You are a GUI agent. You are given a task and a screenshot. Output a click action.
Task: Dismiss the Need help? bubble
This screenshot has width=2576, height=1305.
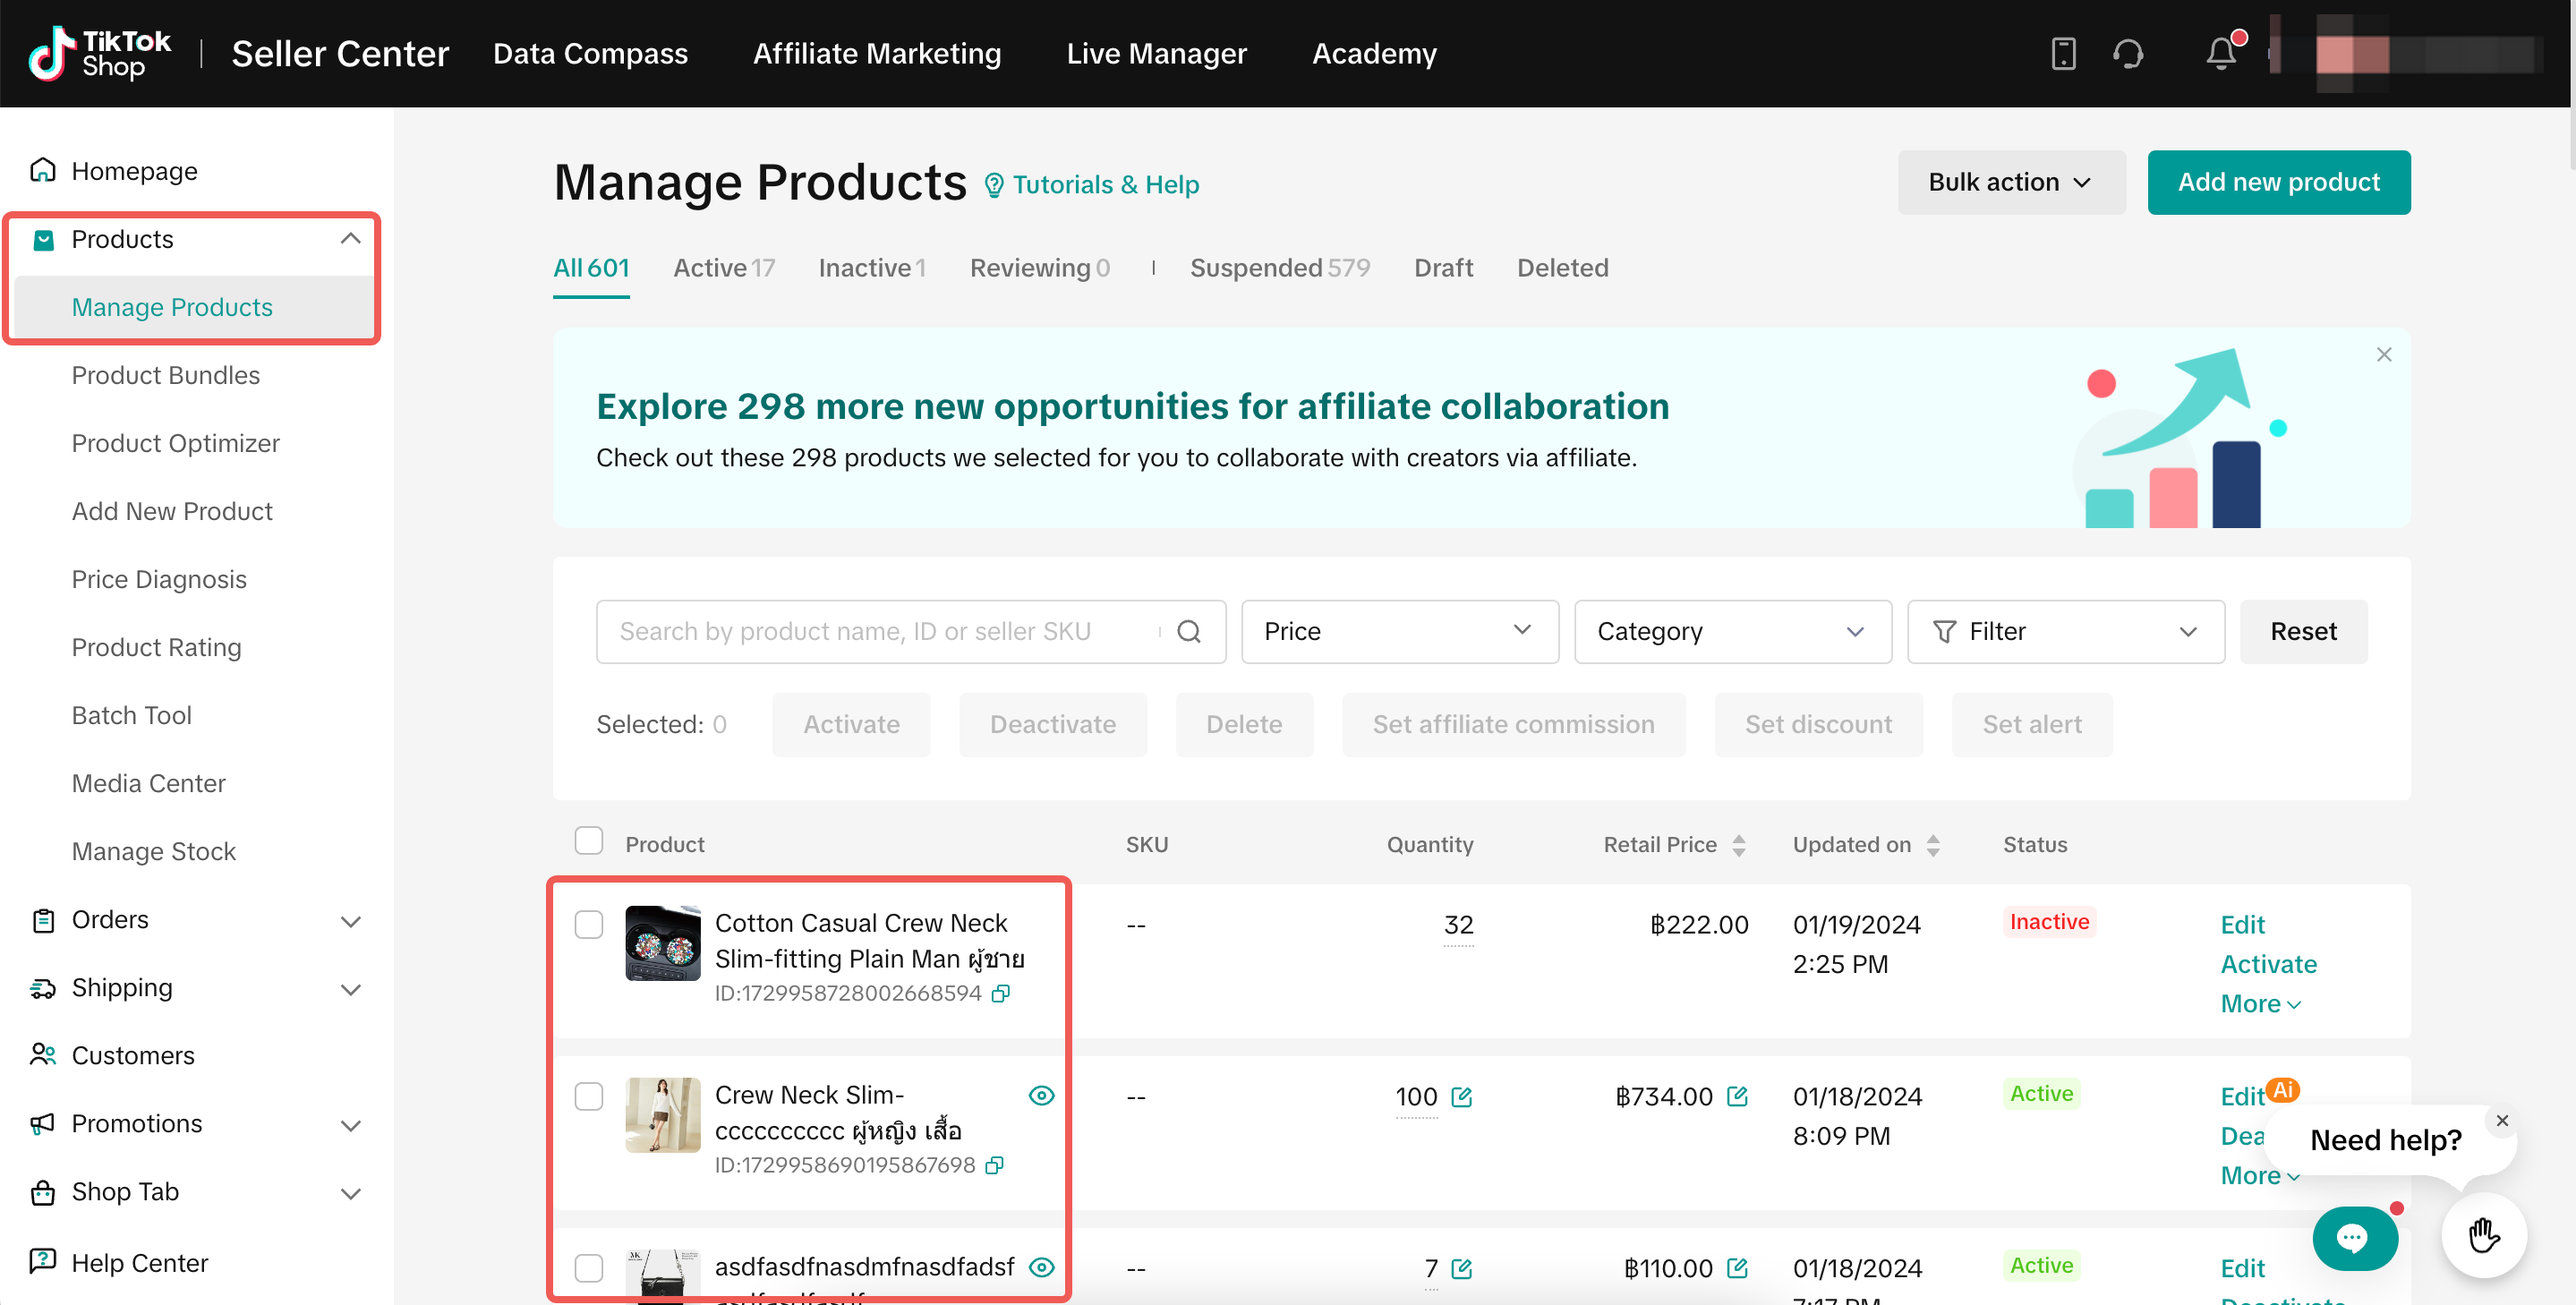(2502, 1120)
